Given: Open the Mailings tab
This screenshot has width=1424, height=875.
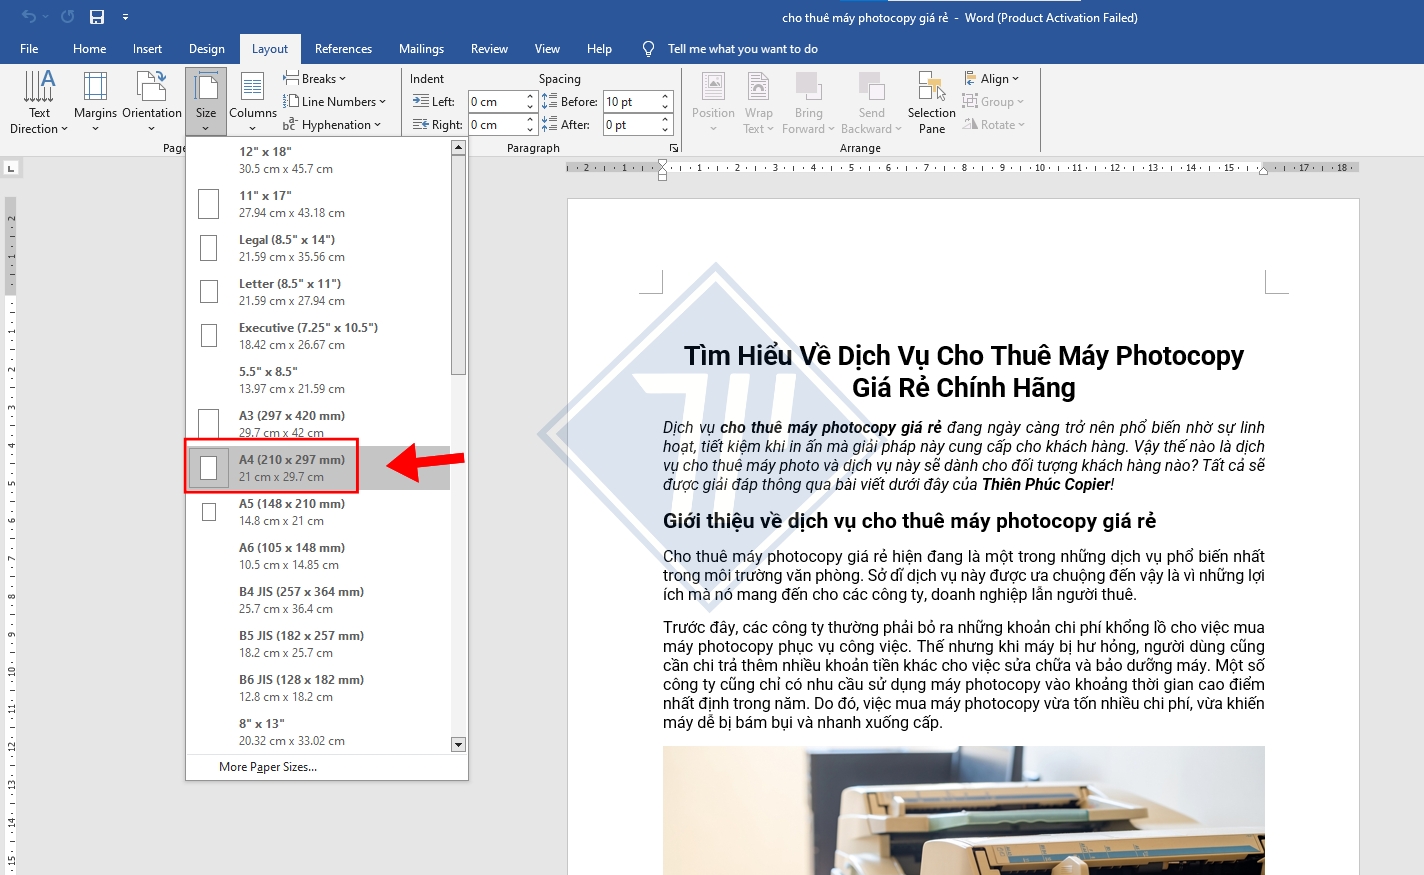Looking at the screenshot, I should pos(421,48).
